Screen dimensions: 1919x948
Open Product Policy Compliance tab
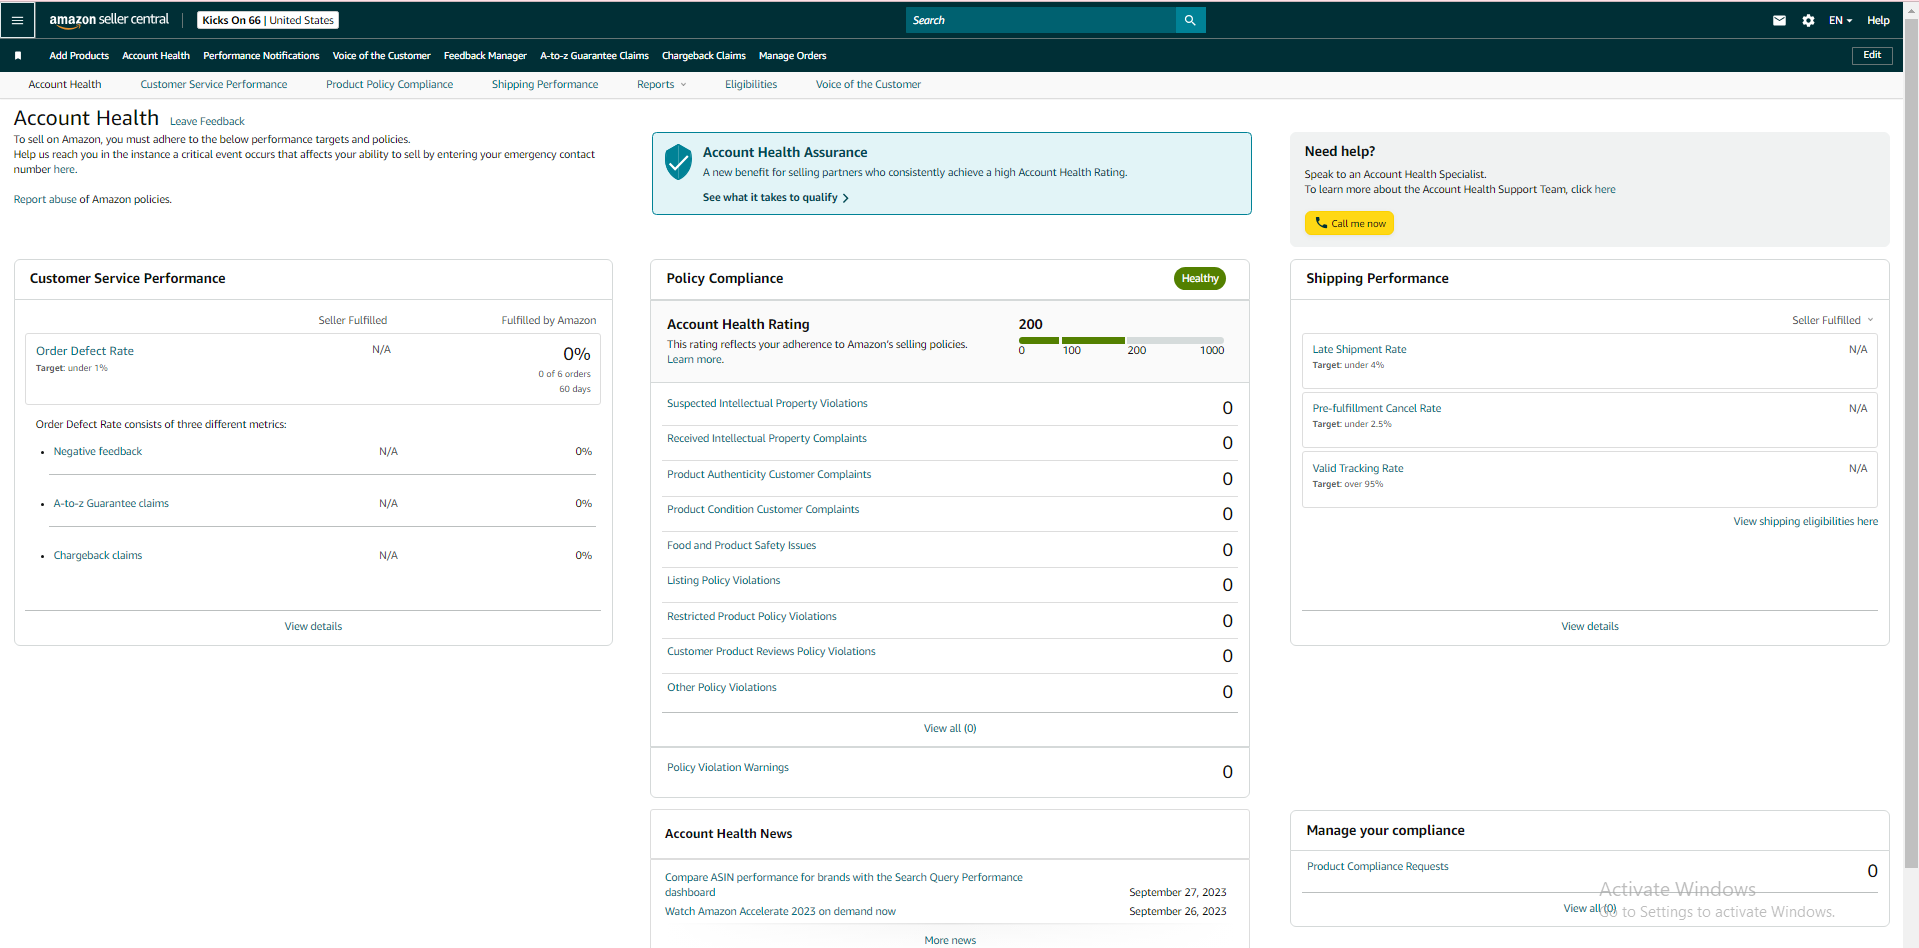(389, 85)
